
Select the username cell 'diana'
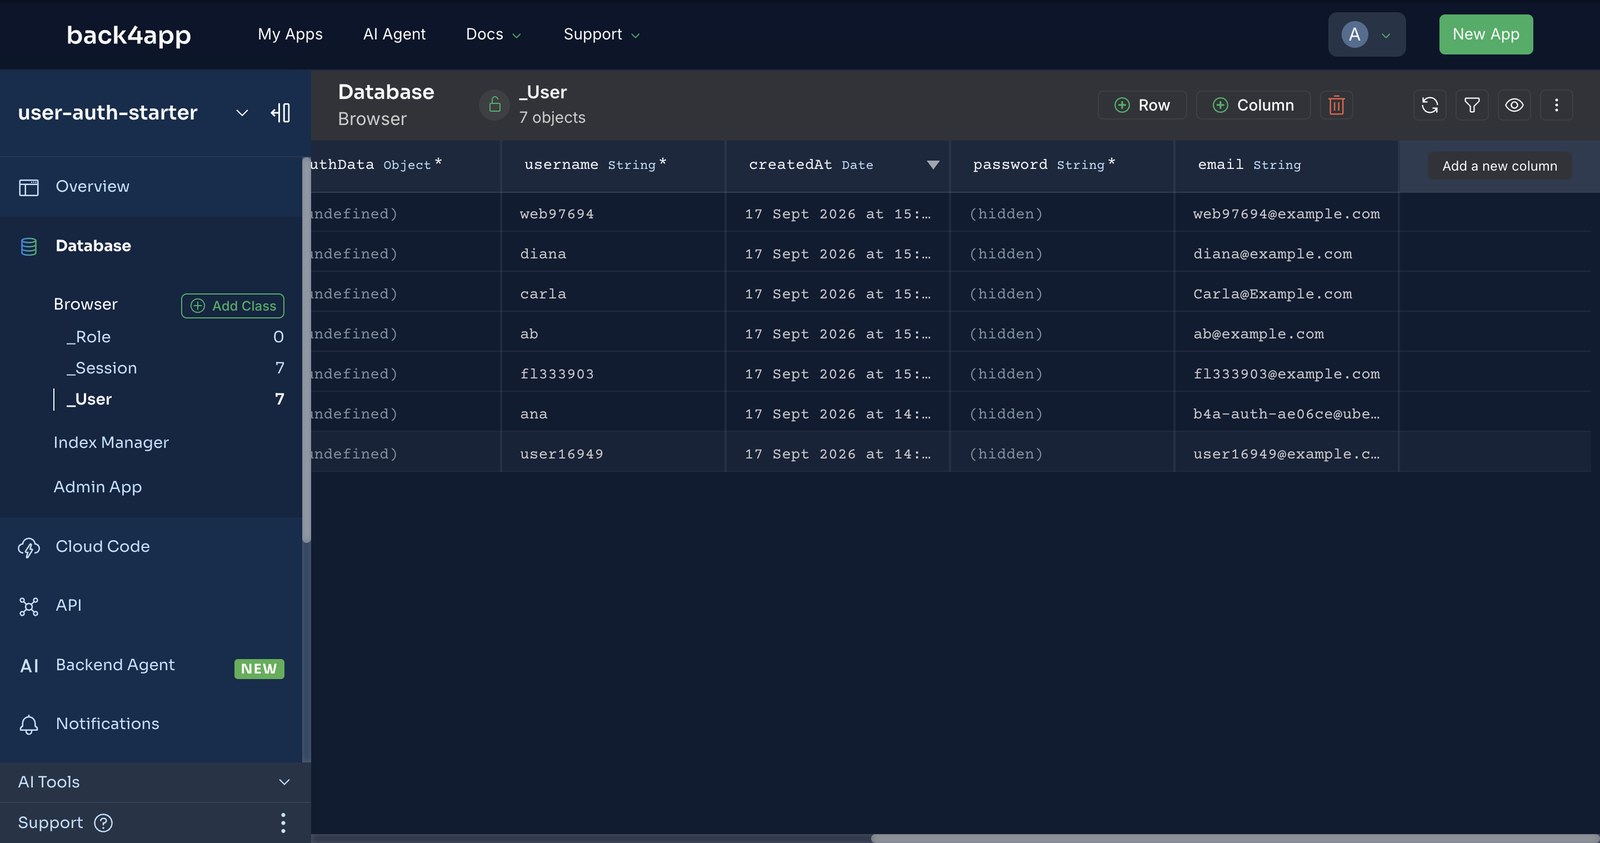(613, 254)
